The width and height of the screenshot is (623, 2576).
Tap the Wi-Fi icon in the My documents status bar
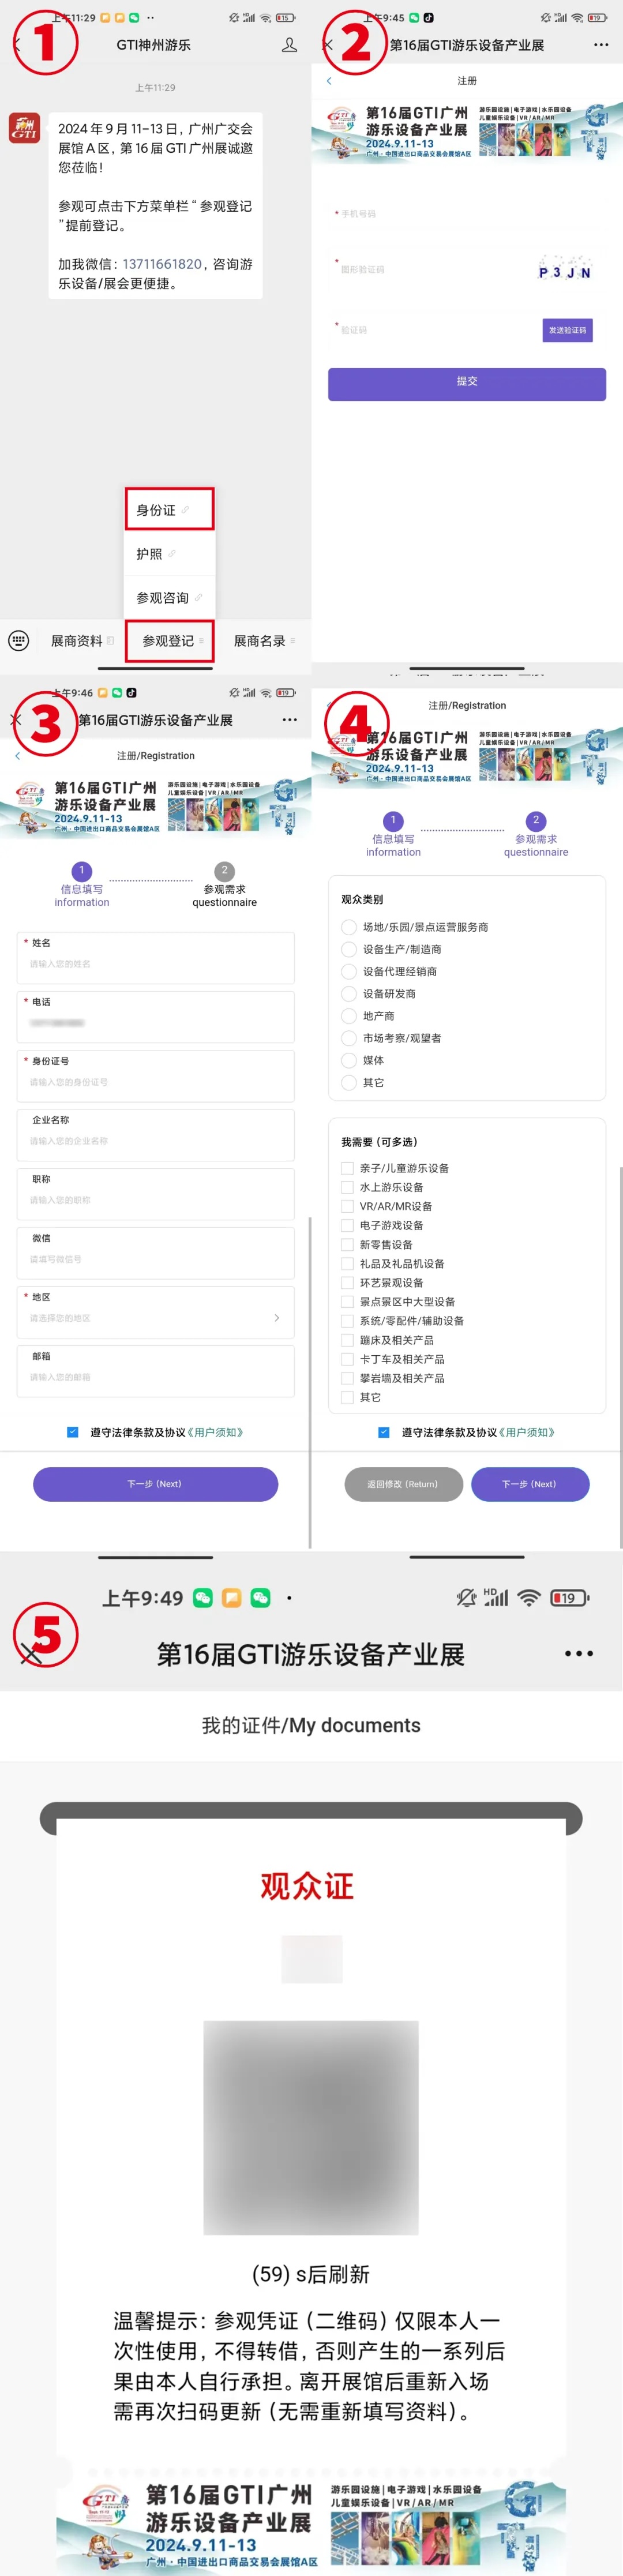pyautogui.click(x=529, y=1597)
